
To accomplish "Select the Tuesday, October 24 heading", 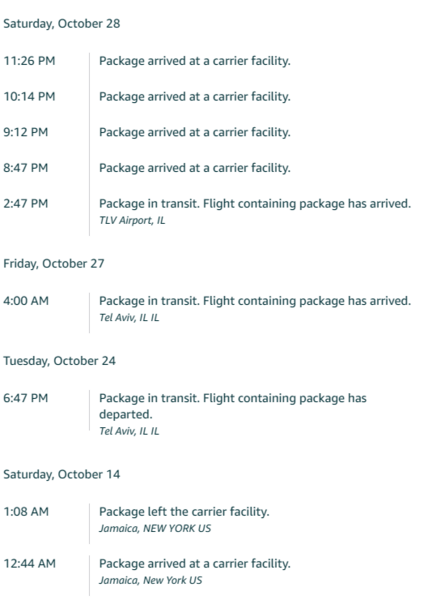I will point(59,361).
